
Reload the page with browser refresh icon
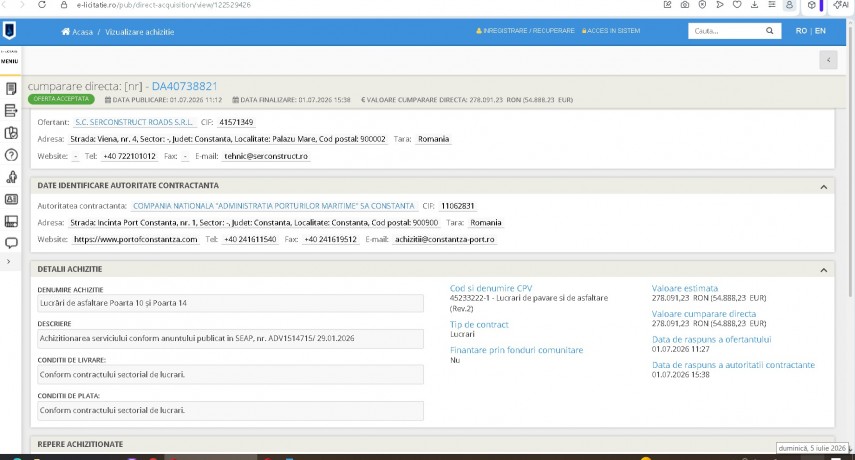pos(42,5)
